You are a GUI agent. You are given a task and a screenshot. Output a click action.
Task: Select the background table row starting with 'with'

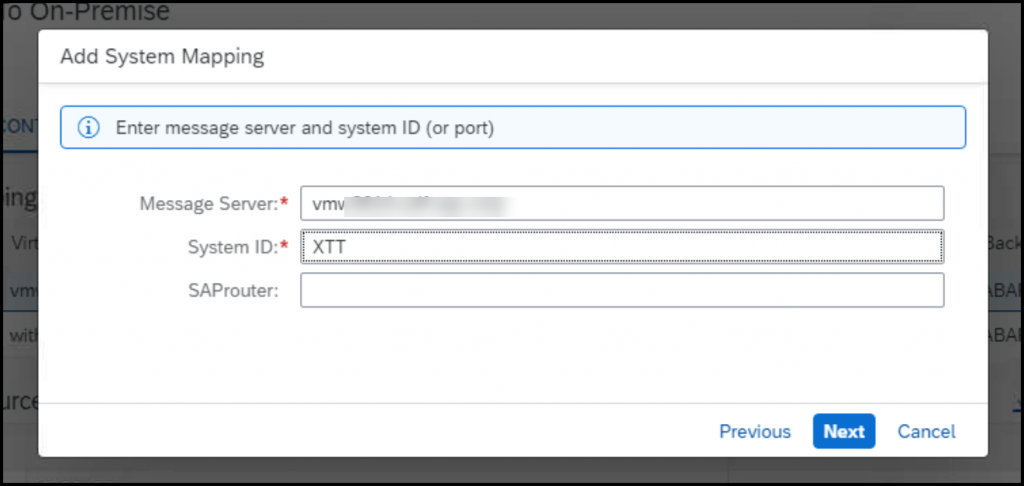pyautogui.click(x=20, y=335)
